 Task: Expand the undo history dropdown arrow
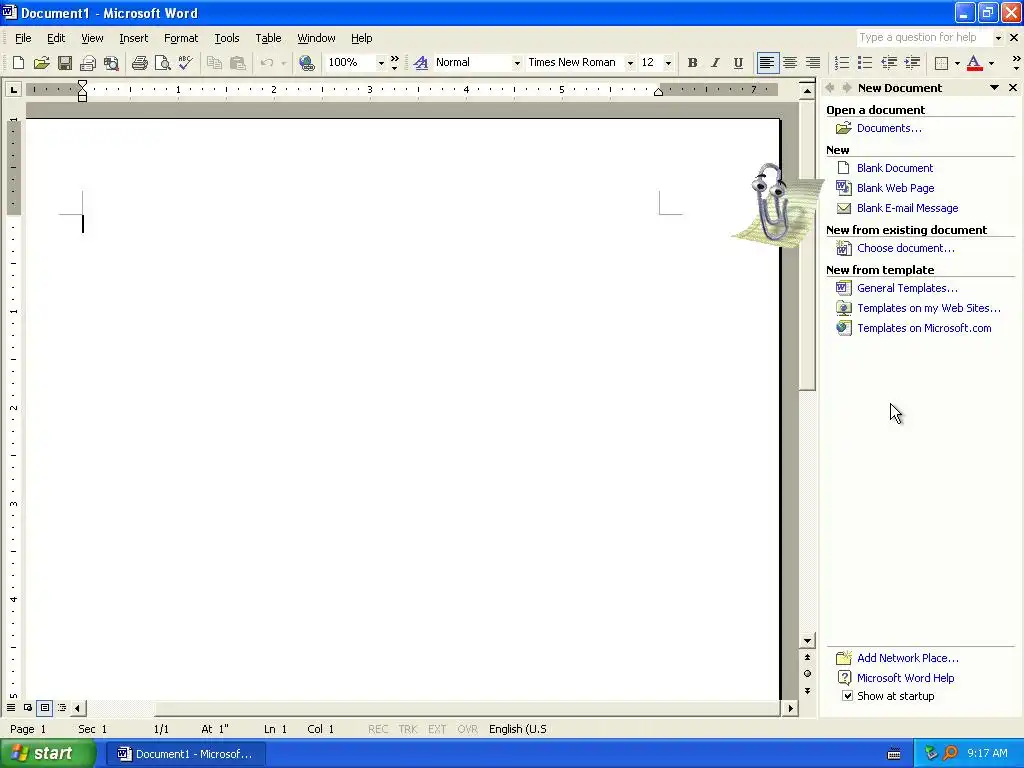pos(283,63)
